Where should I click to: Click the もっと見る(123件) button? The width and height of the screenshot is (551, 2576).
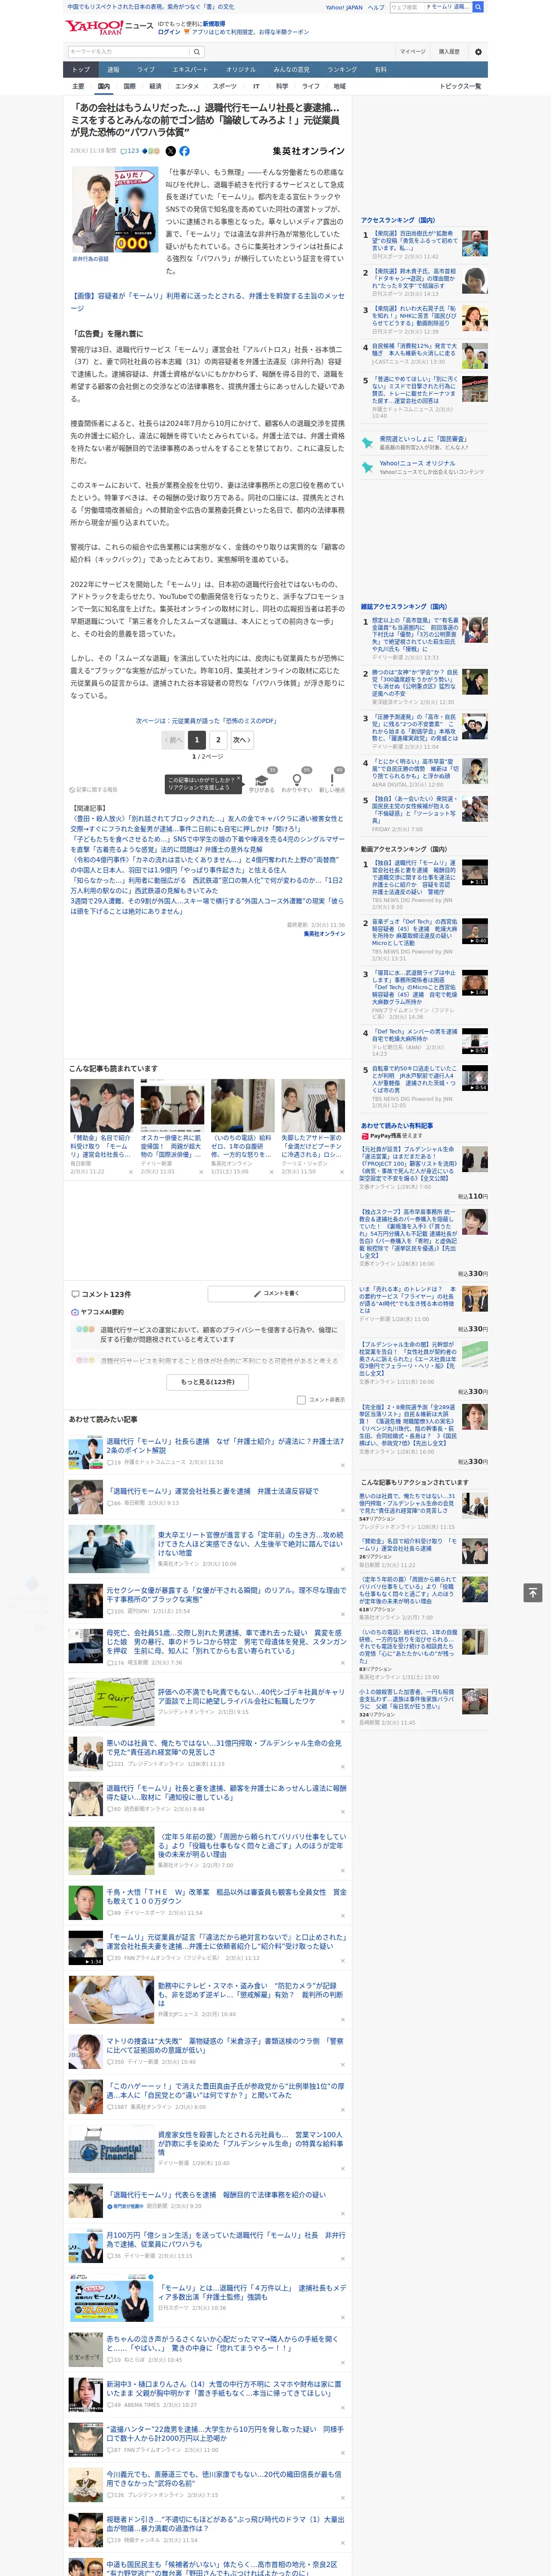pos(208,1381)
